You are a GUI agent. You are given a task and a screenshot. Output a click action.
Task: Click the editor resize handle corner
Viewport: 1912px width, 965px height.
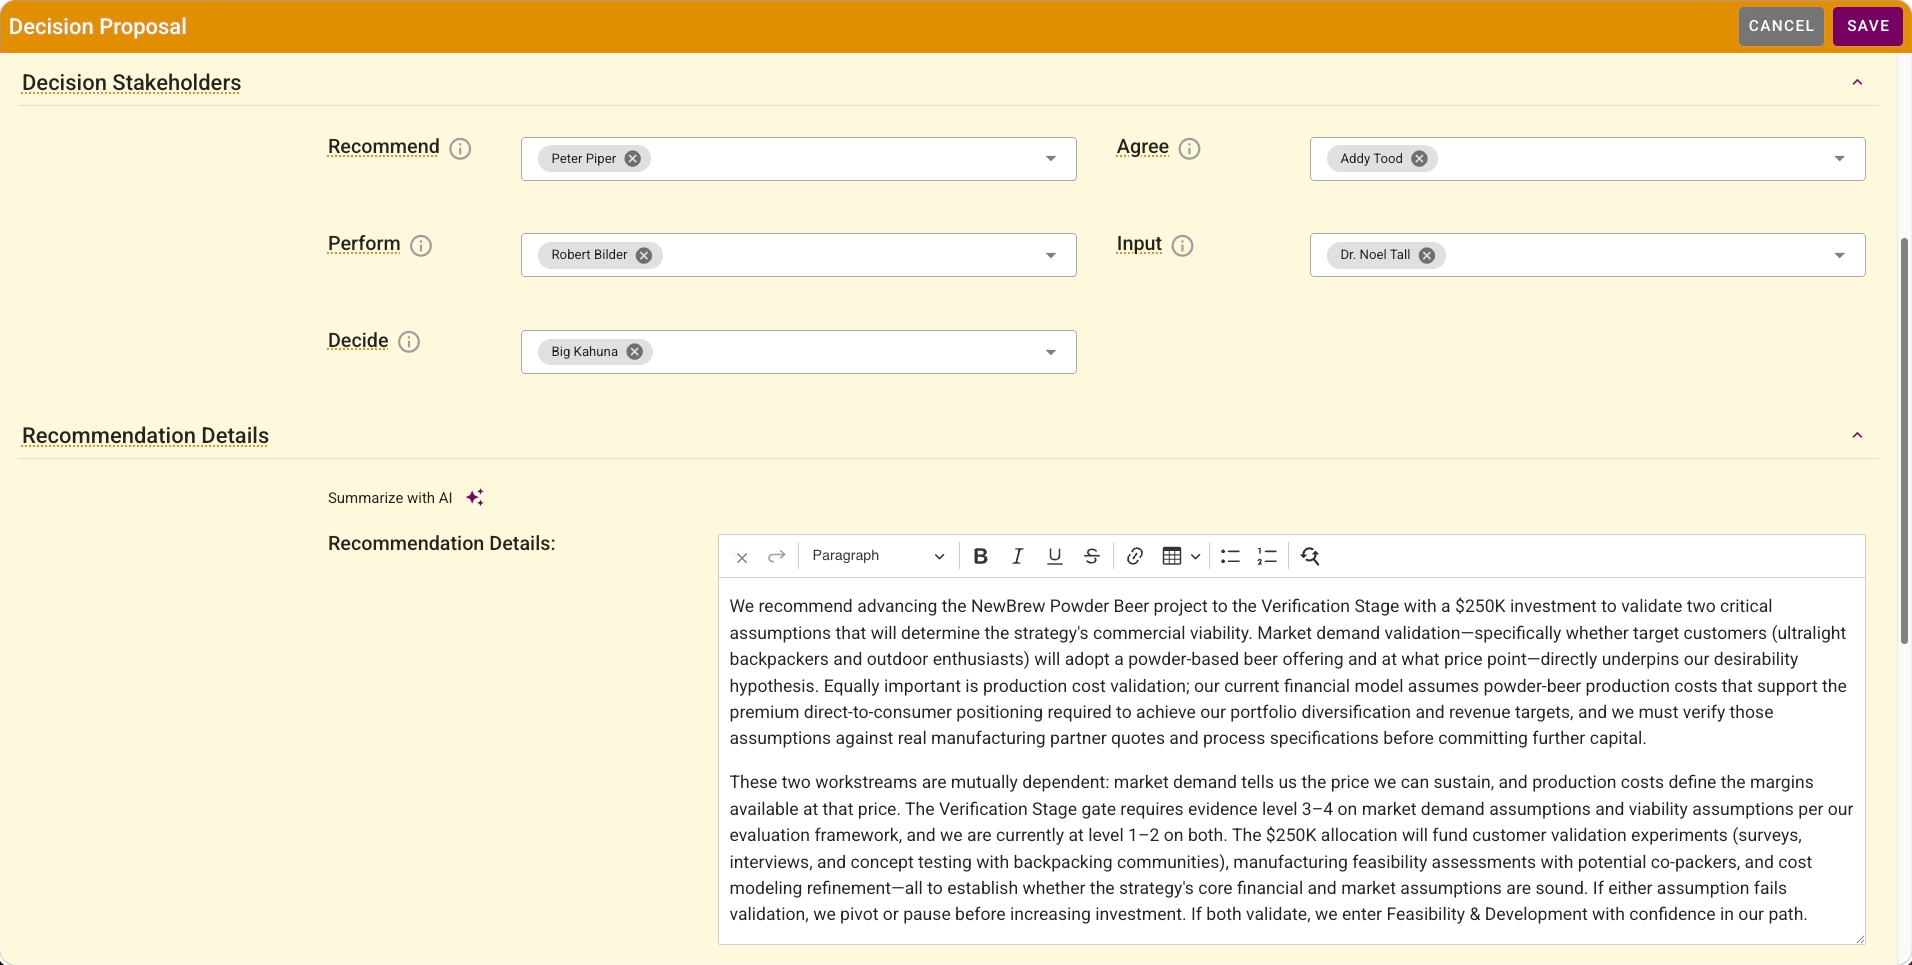[1859, 938]
